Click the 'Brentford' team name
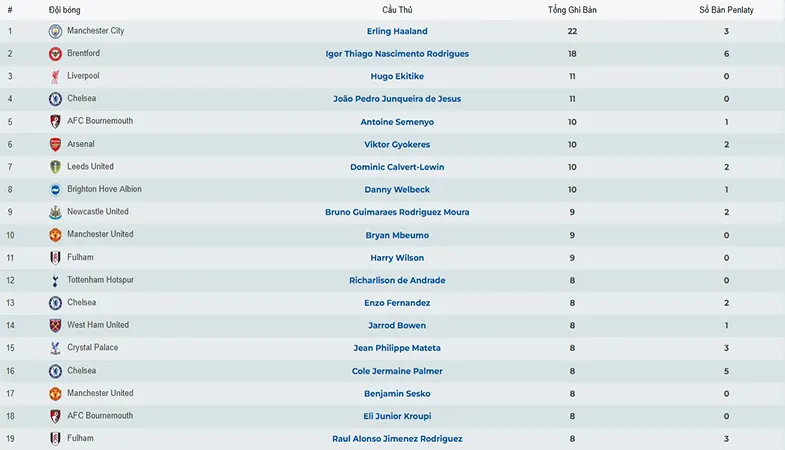 tap(84, 53)
